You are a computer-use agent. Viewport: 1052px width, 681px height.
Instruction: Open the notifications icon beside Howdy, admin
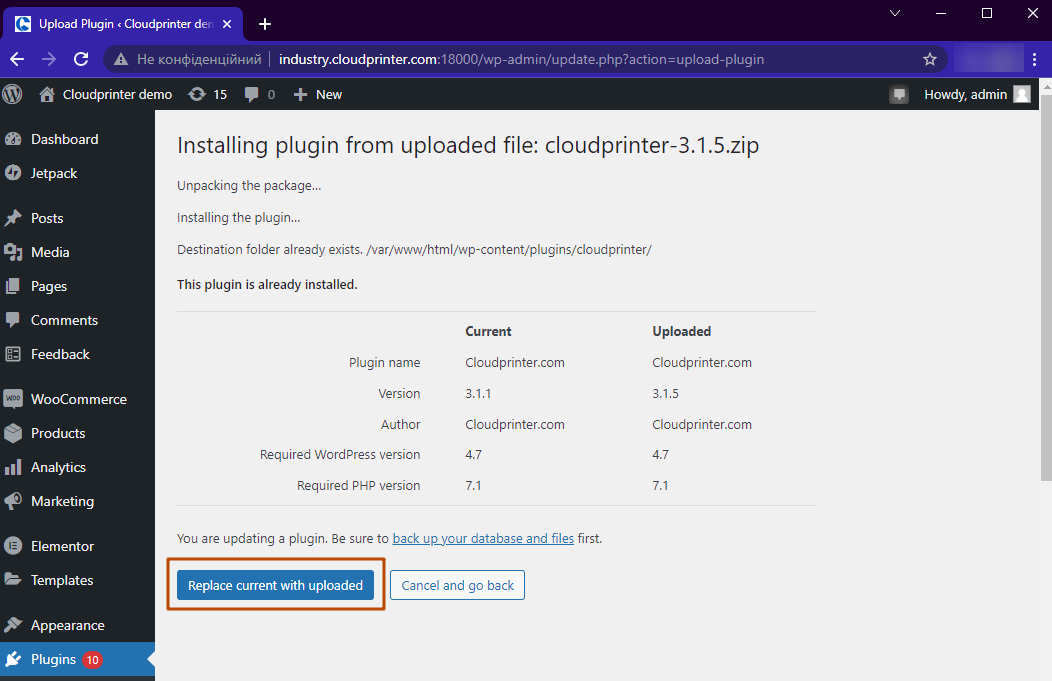click(899, 95)
